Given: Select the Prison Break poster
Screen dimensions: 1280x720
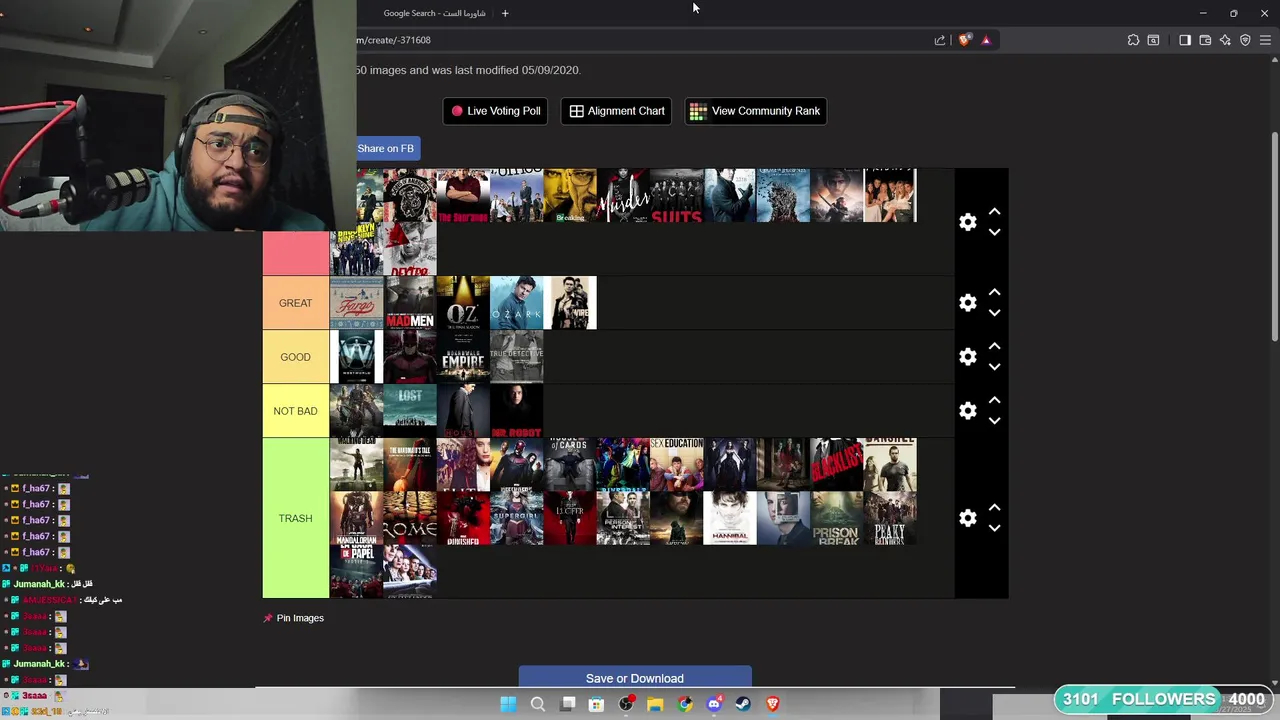Looking at the screenshot, I should (837, 518).
